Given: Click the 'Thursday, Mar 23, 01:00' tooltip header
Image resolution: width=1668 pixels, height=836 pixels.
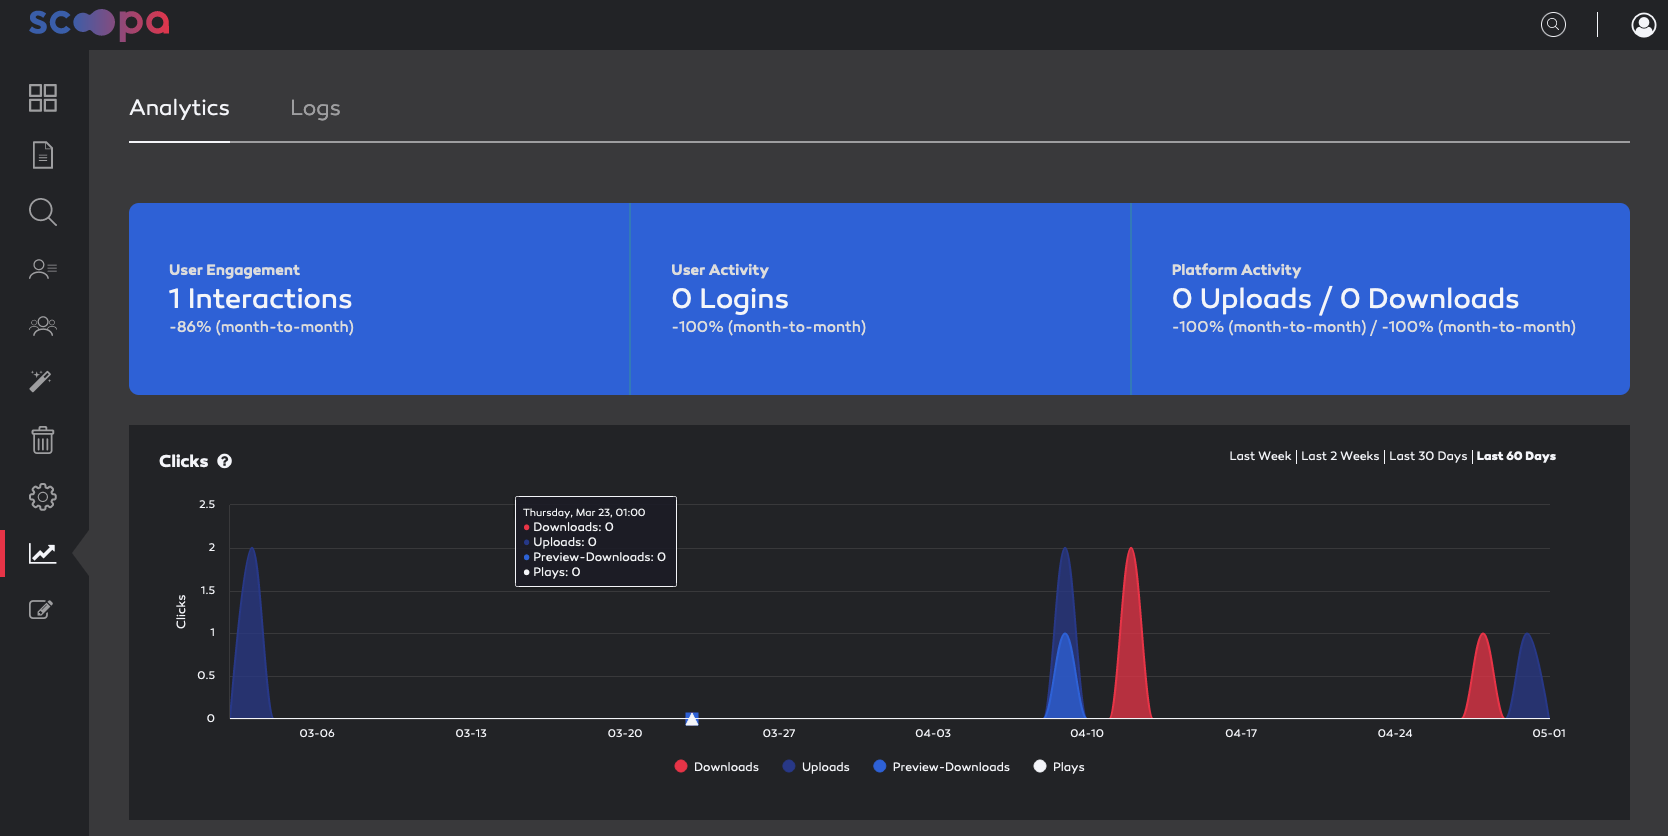Looking at the screenshot, I should pyautogui.click(x=584, y=512).
